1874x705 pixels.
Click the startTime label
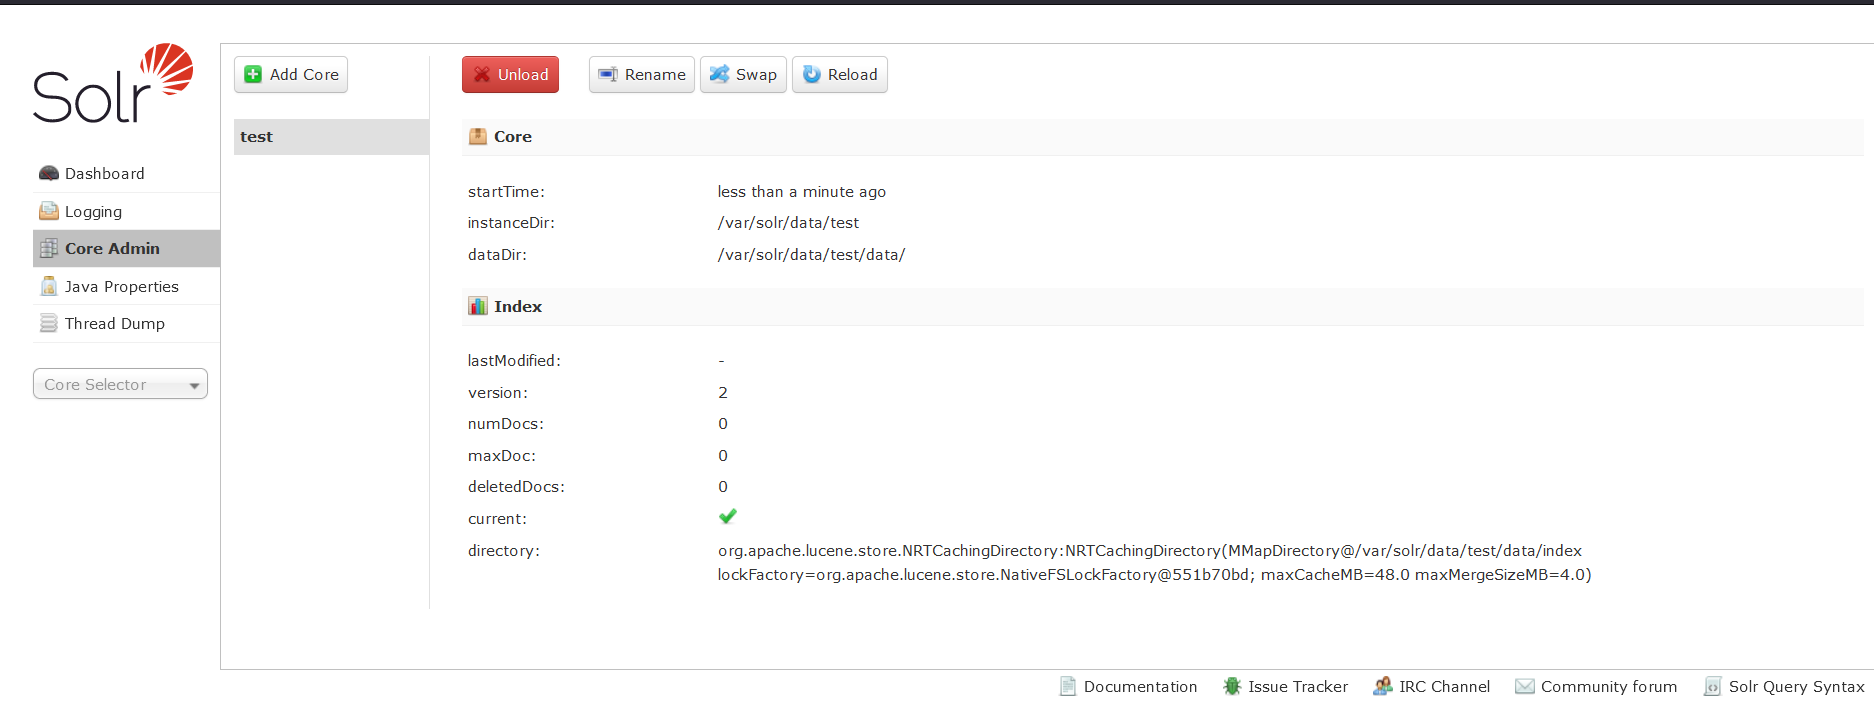coord(506,192)
